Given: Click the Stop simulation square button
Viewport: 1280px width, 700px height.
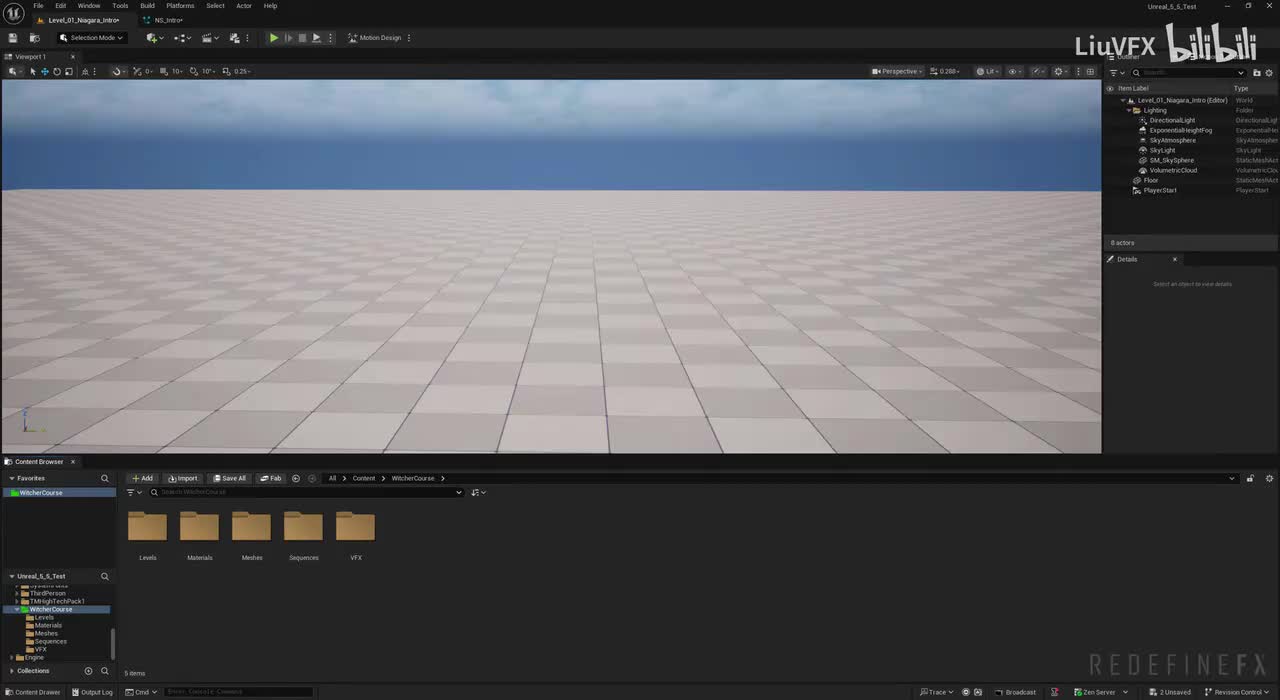Looking at the screenshot, I should [x=302, y=38].
